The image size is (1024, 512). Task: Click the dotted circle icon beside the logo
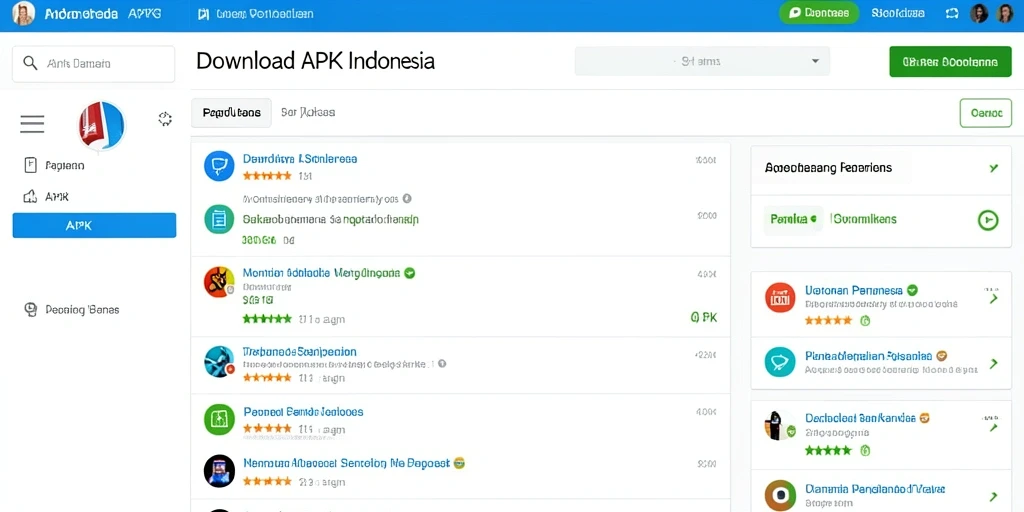point(165,118)
